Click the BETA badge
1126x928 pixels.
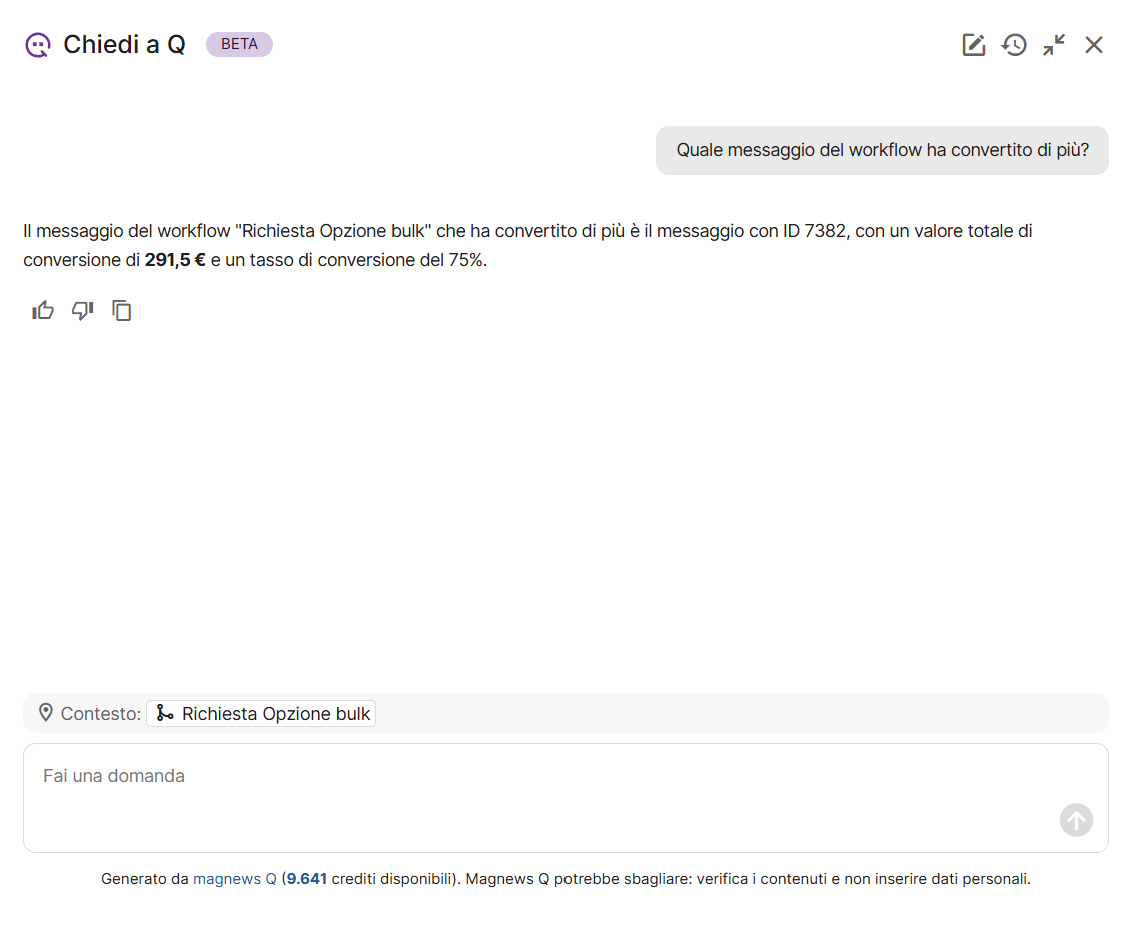click(239, 44)
